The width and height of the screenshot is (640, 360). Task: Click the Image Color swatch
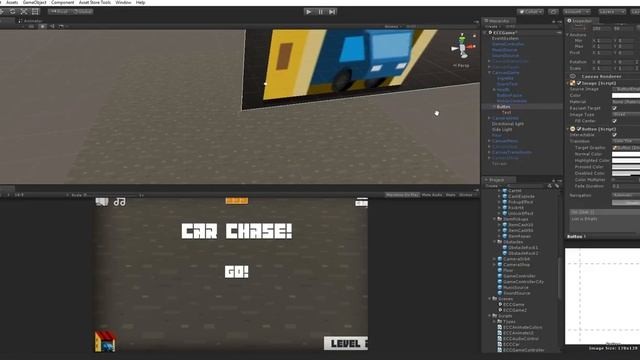(626, 96)
